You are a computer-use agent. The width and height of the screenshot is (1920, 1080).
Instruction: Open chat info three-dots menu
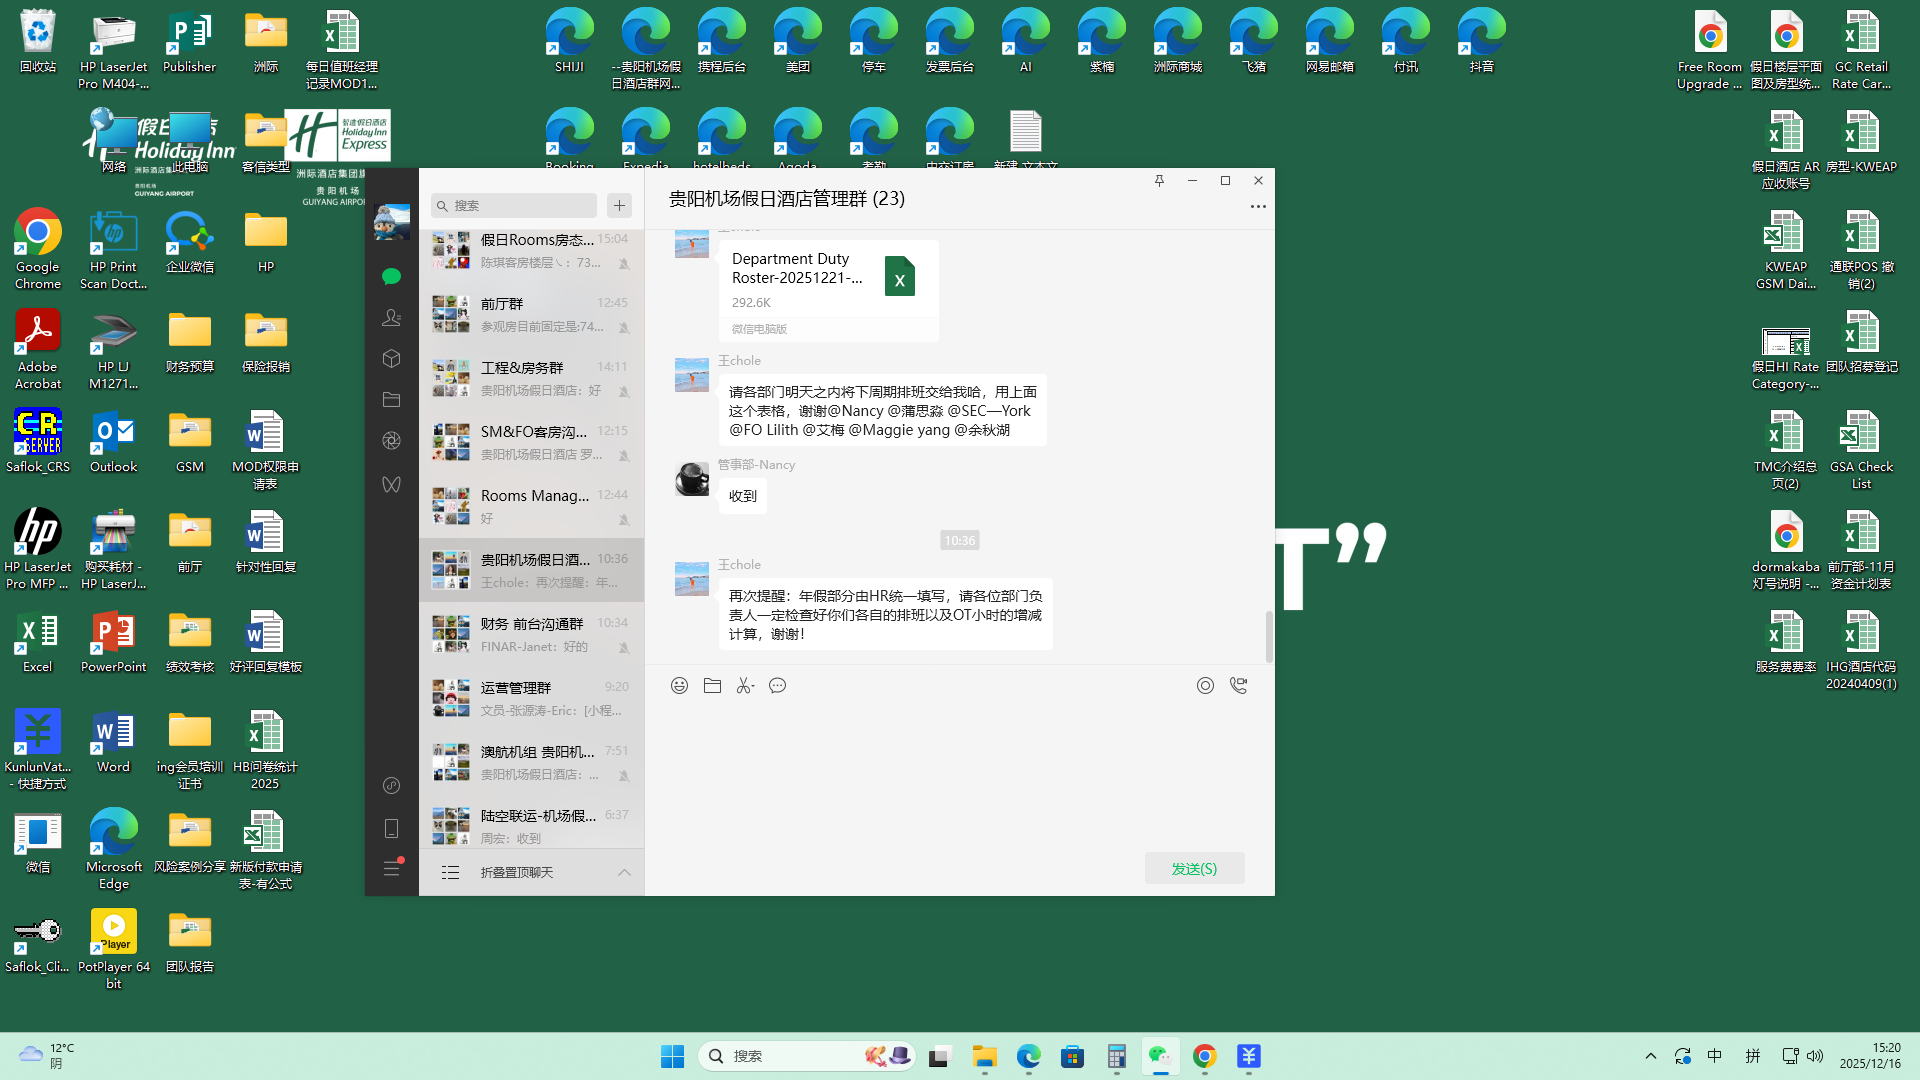click(x=1257, y=207)
